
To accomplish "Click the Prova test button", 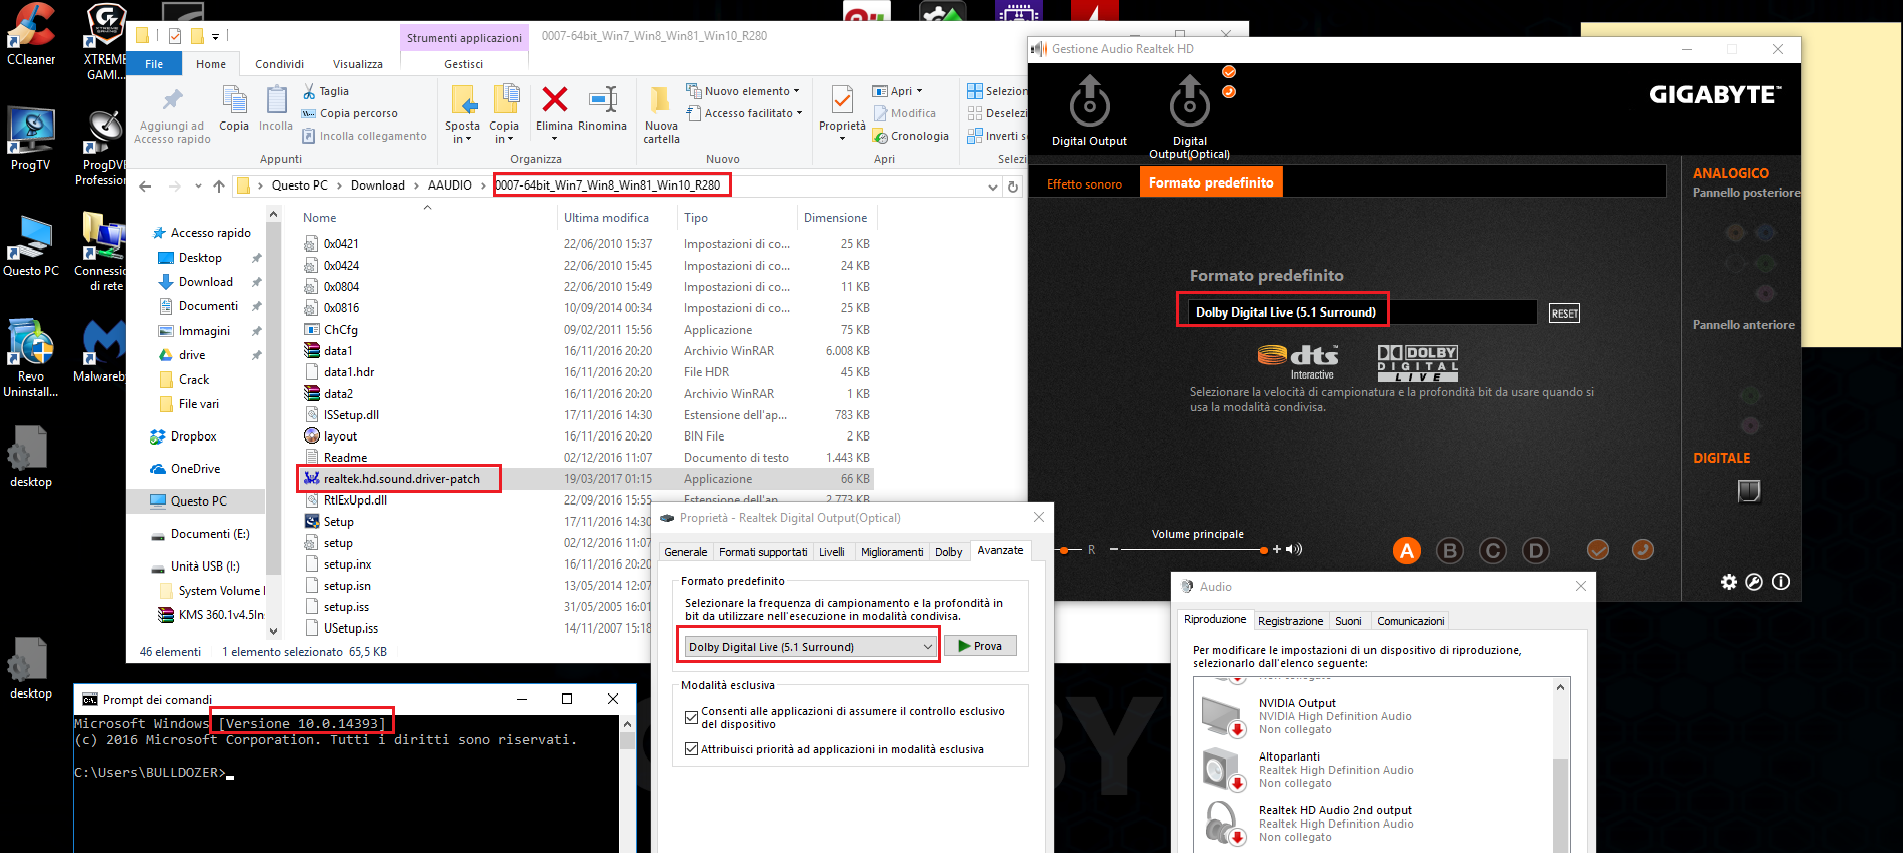I will (x=980, y=646).
